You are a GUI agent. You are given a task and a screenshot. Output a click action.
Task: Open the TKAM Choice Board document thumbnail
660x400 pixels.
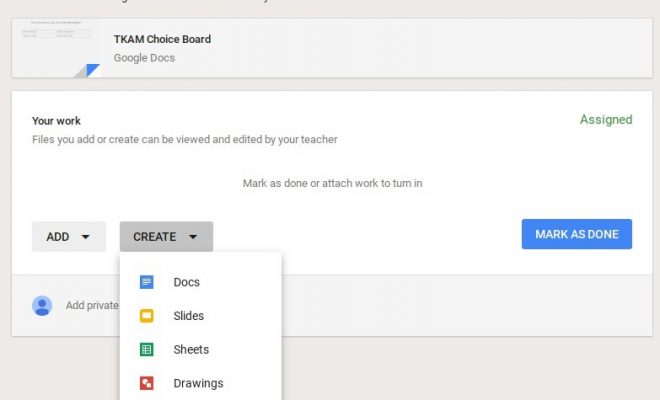[56, 48]
